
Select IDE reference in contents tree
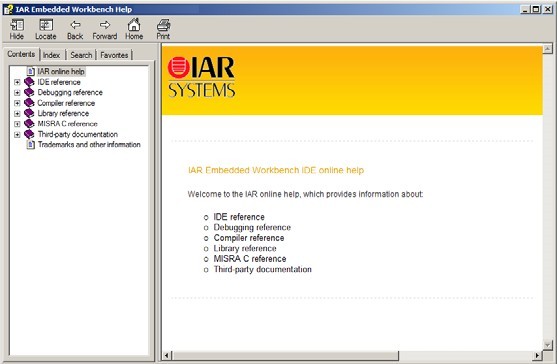coord(59,82)
